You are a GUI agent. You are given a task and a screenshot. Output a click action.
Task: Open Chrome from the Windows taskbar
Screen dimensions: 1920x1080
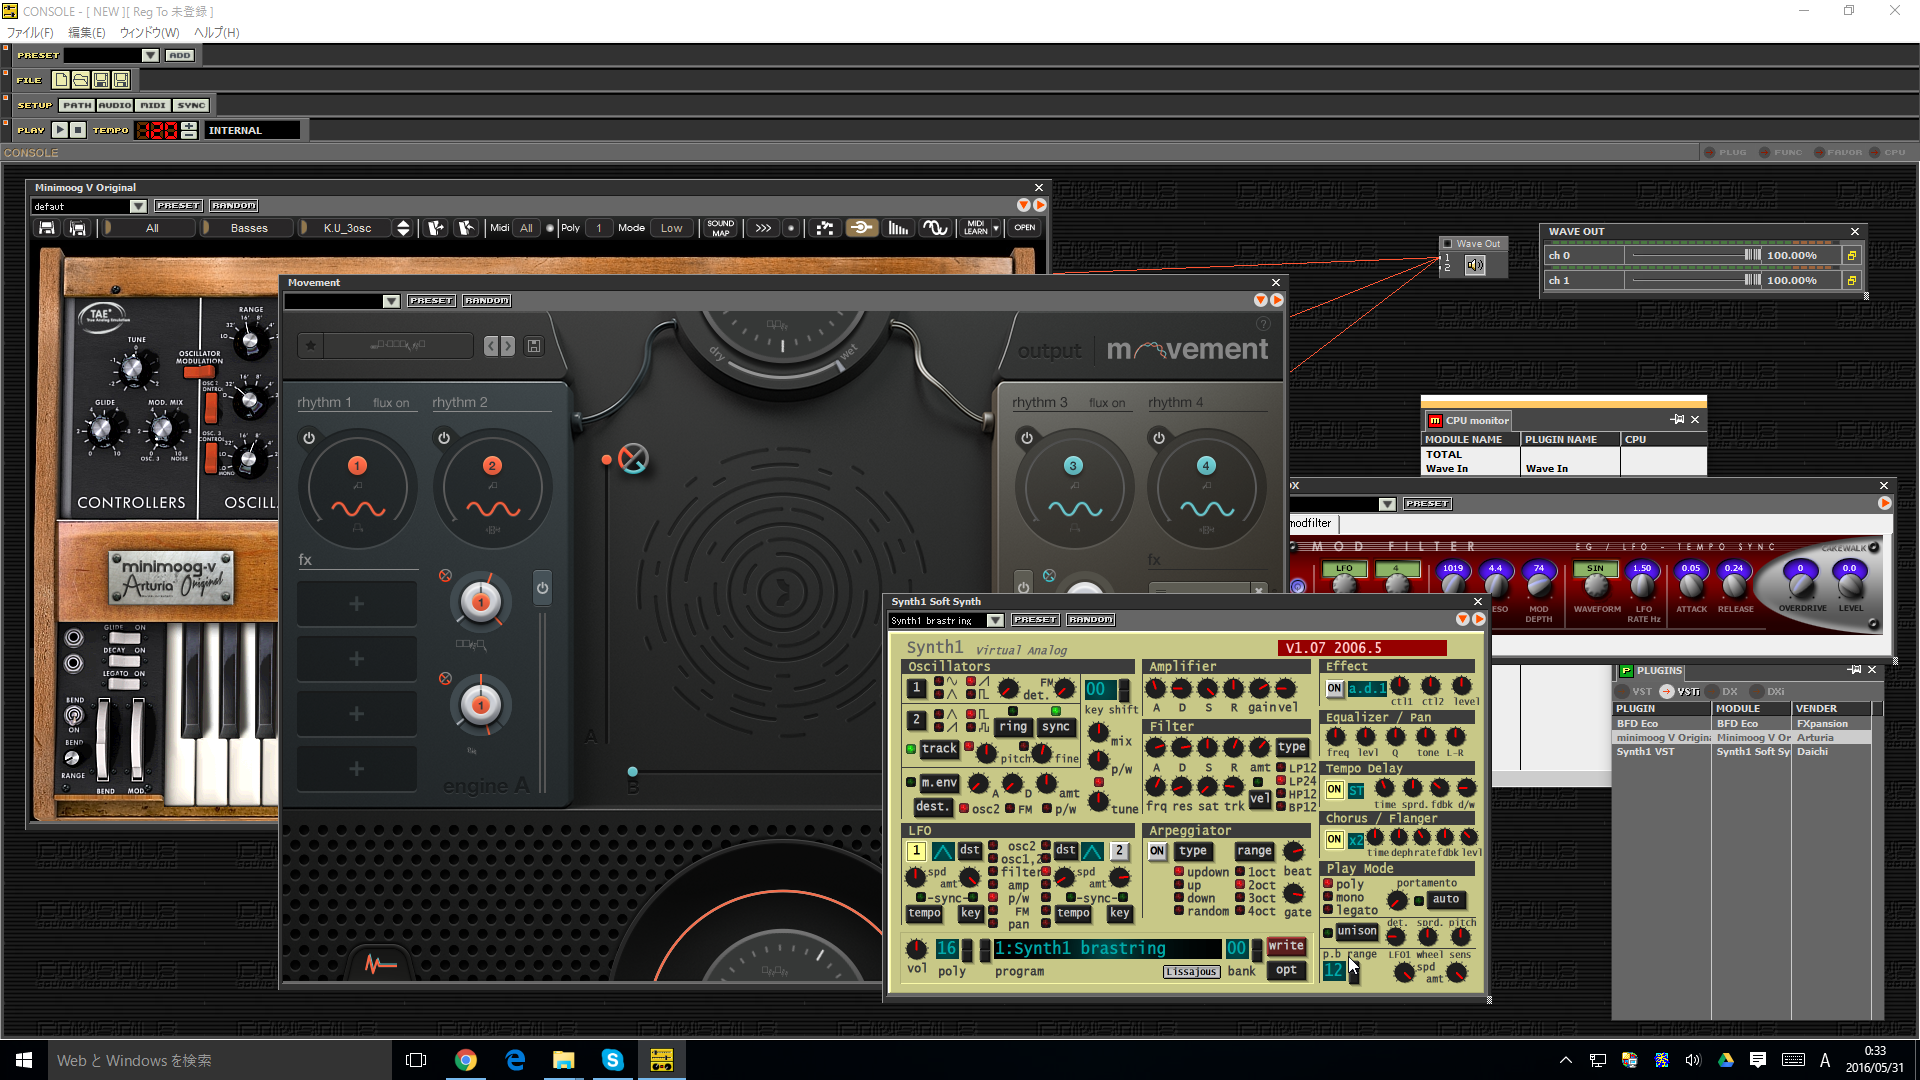(x=466, y=1060)
